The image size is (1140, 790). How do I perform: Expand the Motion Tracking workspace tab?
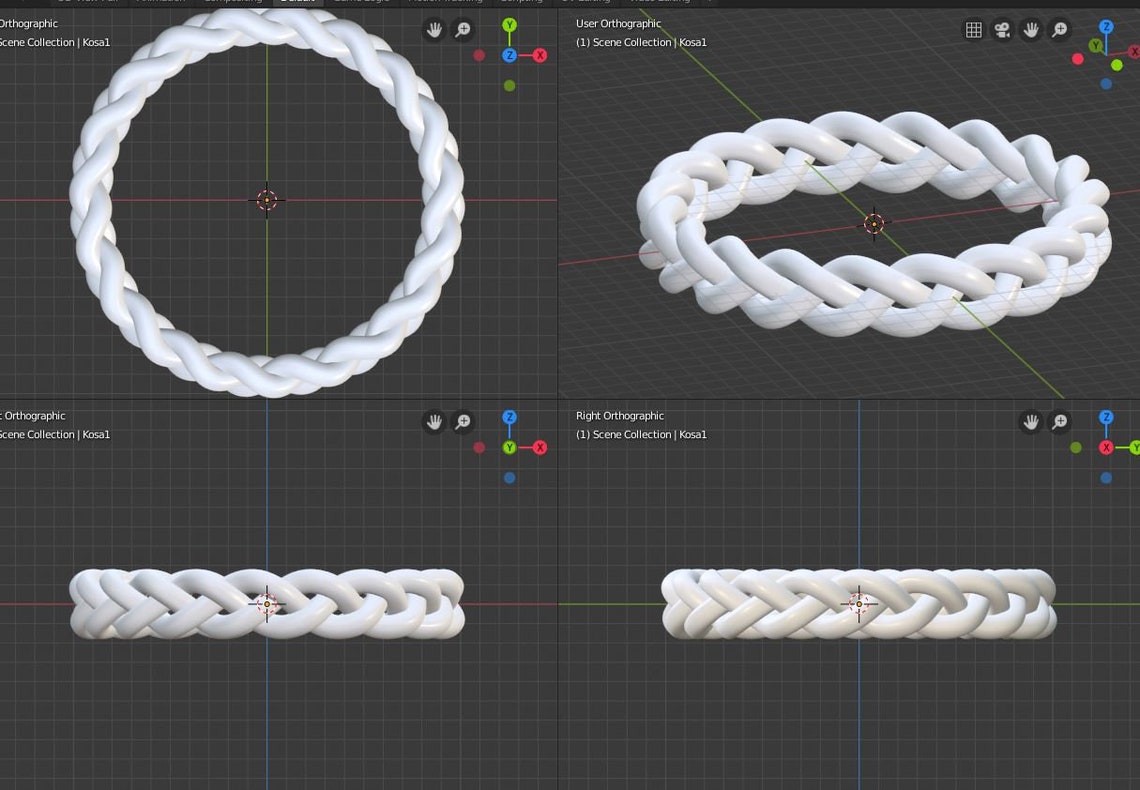click(446, 2)
